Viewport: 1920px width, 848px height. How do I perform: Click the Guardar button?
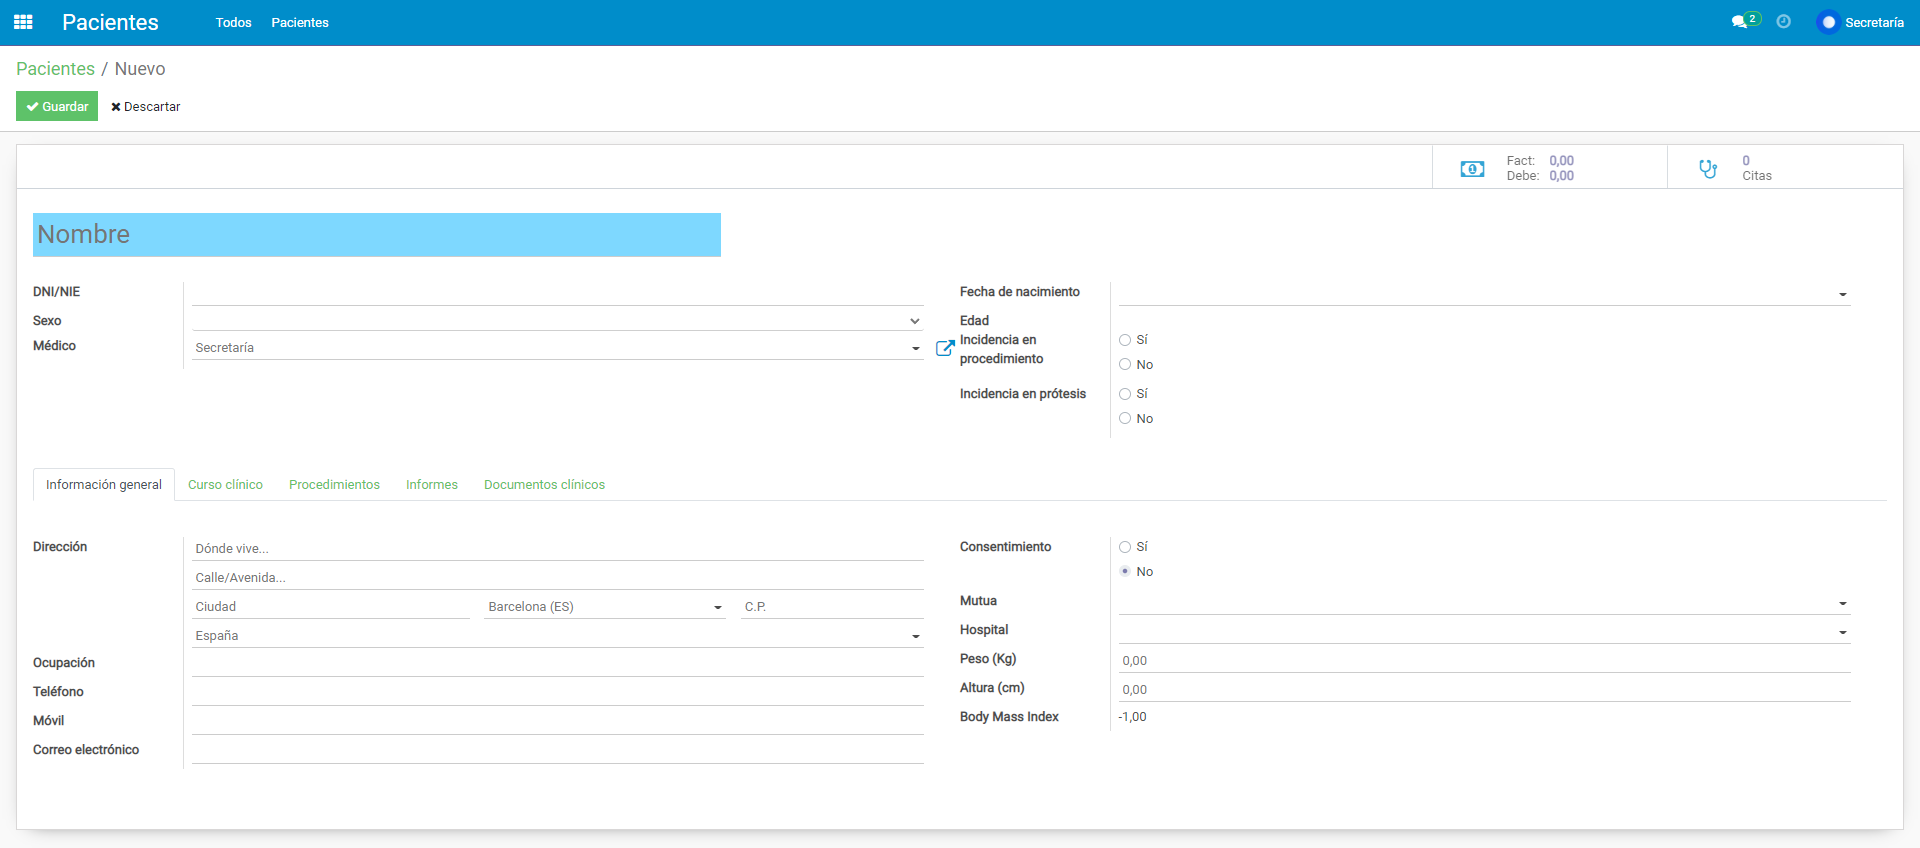pyautogui.click(x=57, y=106)
